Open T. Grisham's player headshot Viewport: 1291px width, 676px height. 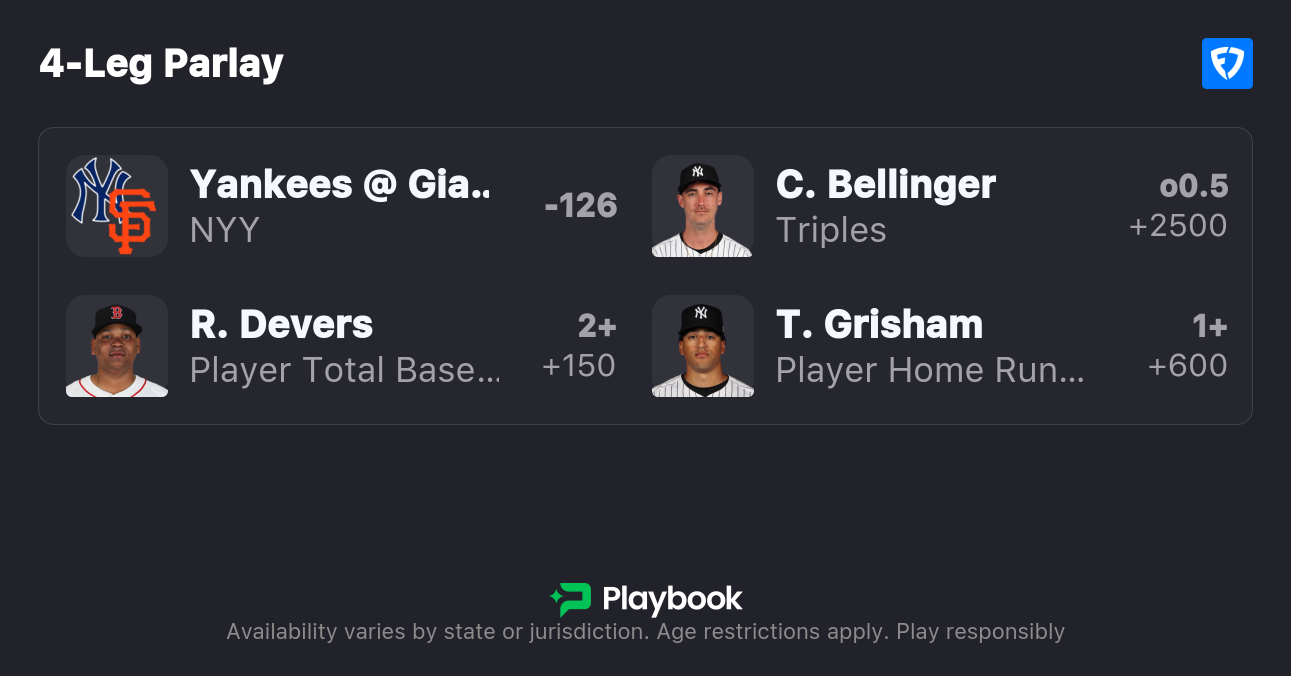(702, 346)
